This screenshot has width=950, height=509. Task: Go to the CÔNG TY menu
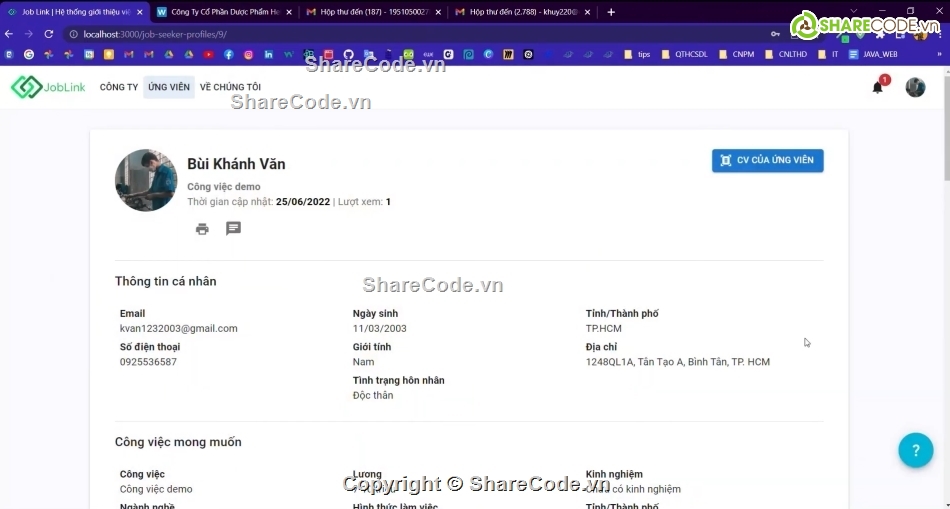tap(119, 87)
